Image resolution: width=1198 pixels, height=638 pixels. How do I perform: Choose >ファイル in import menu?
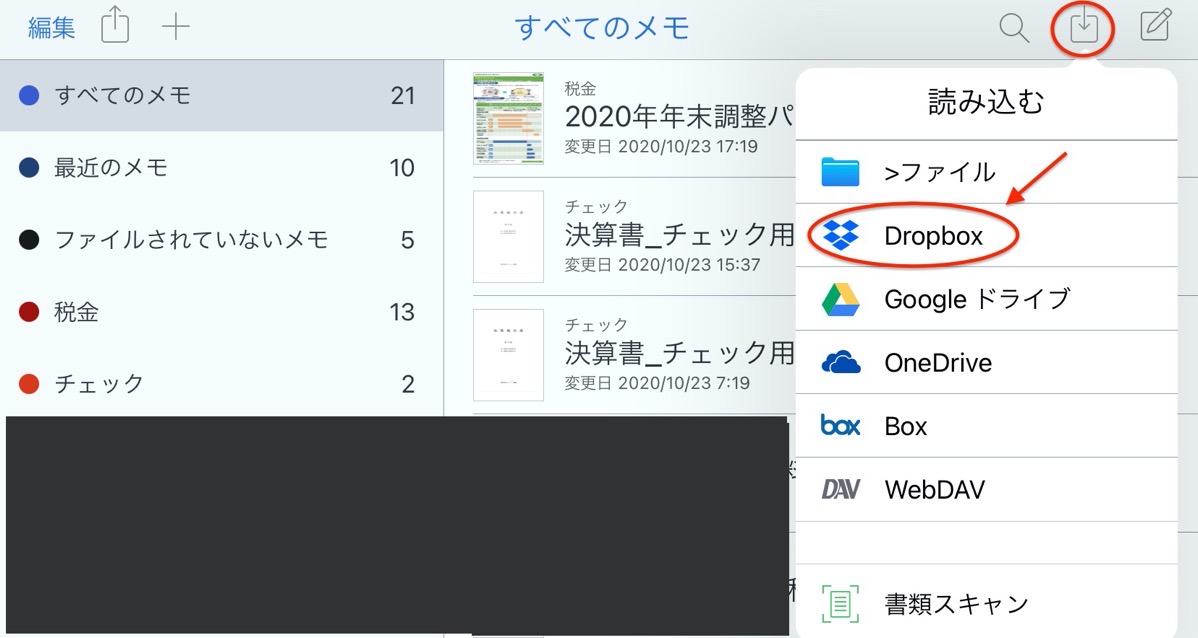986,172
